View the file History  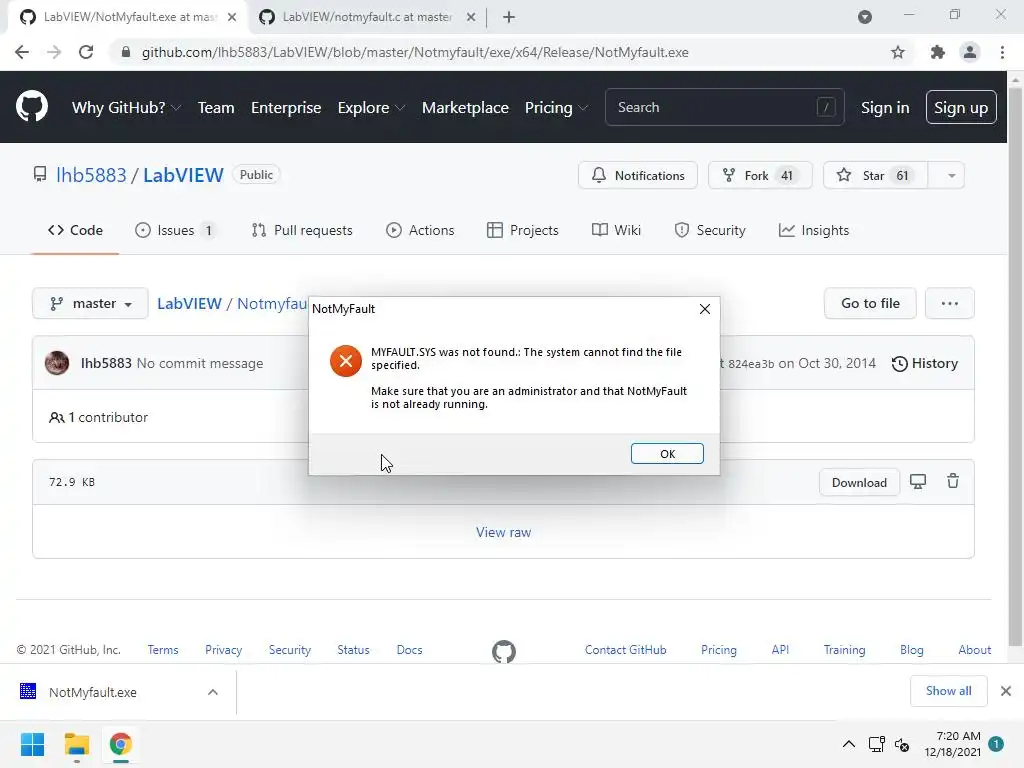tap(925, 363)
